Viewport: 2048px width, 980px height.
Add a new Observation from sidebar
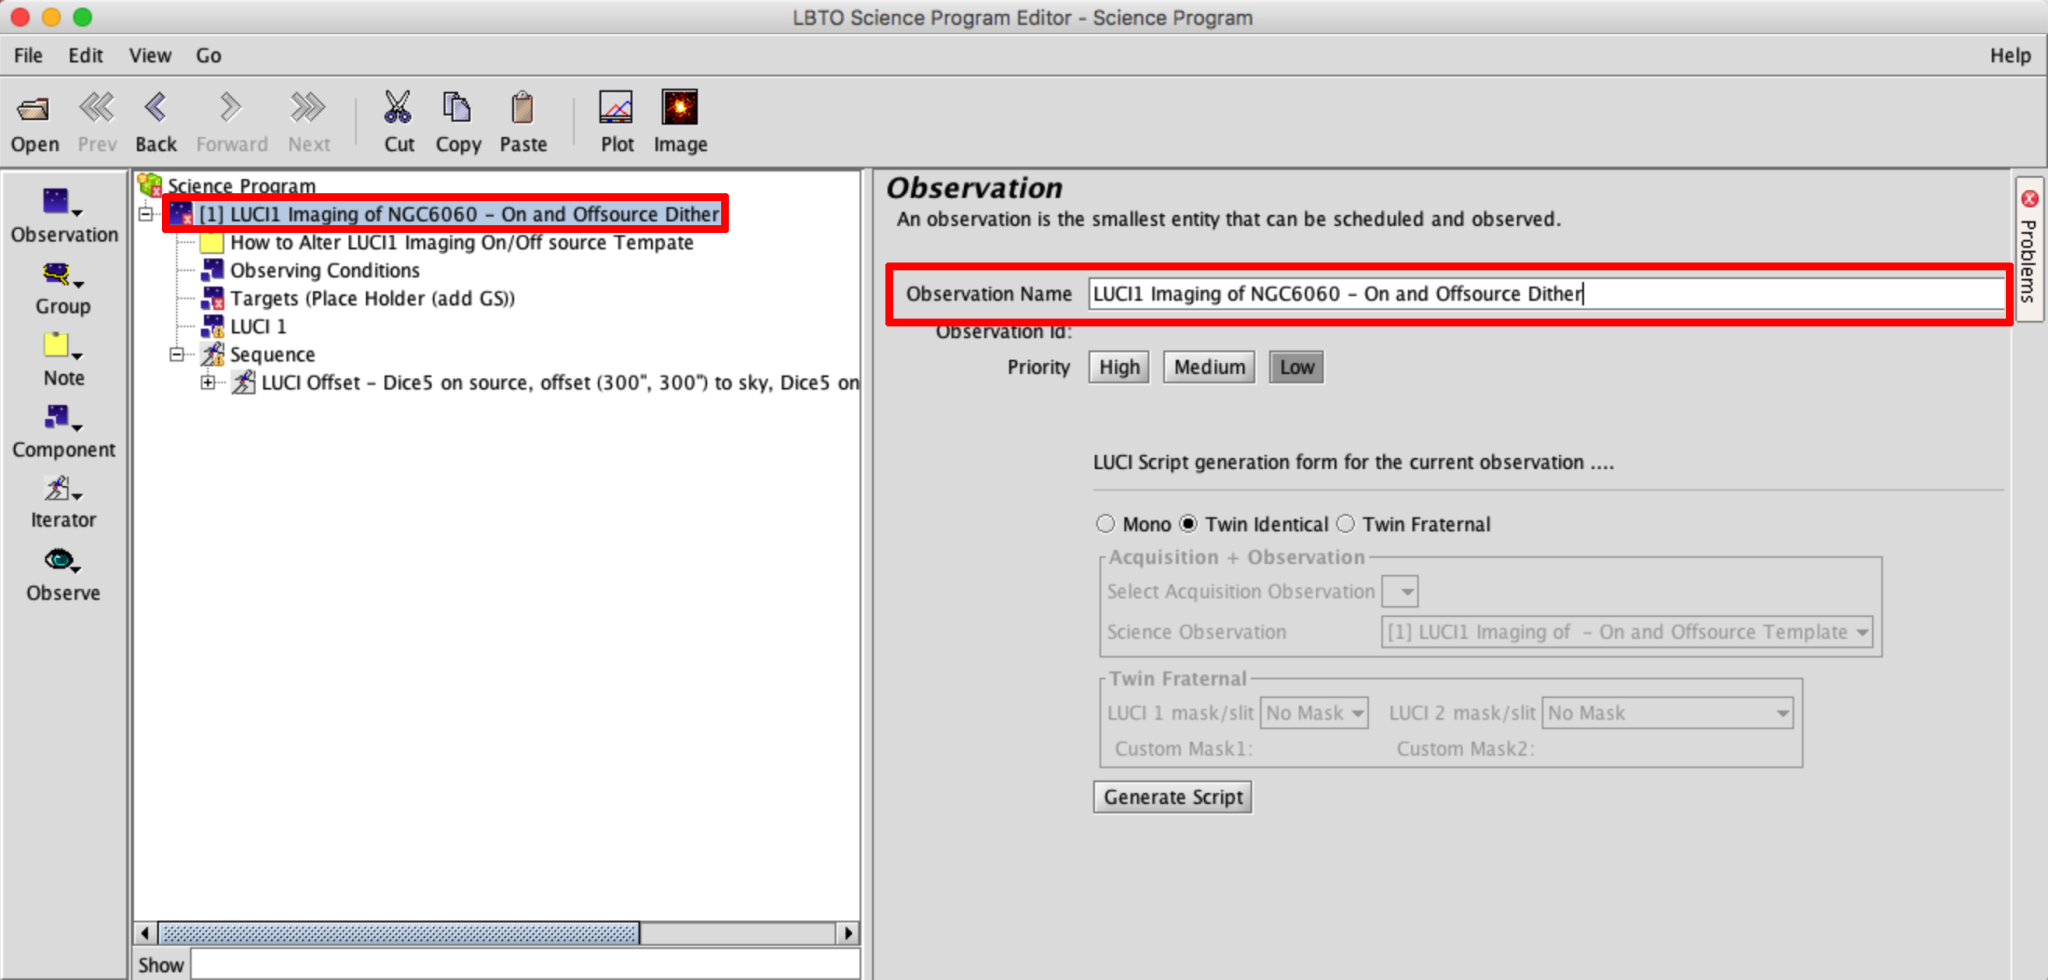tap(64, 216)
